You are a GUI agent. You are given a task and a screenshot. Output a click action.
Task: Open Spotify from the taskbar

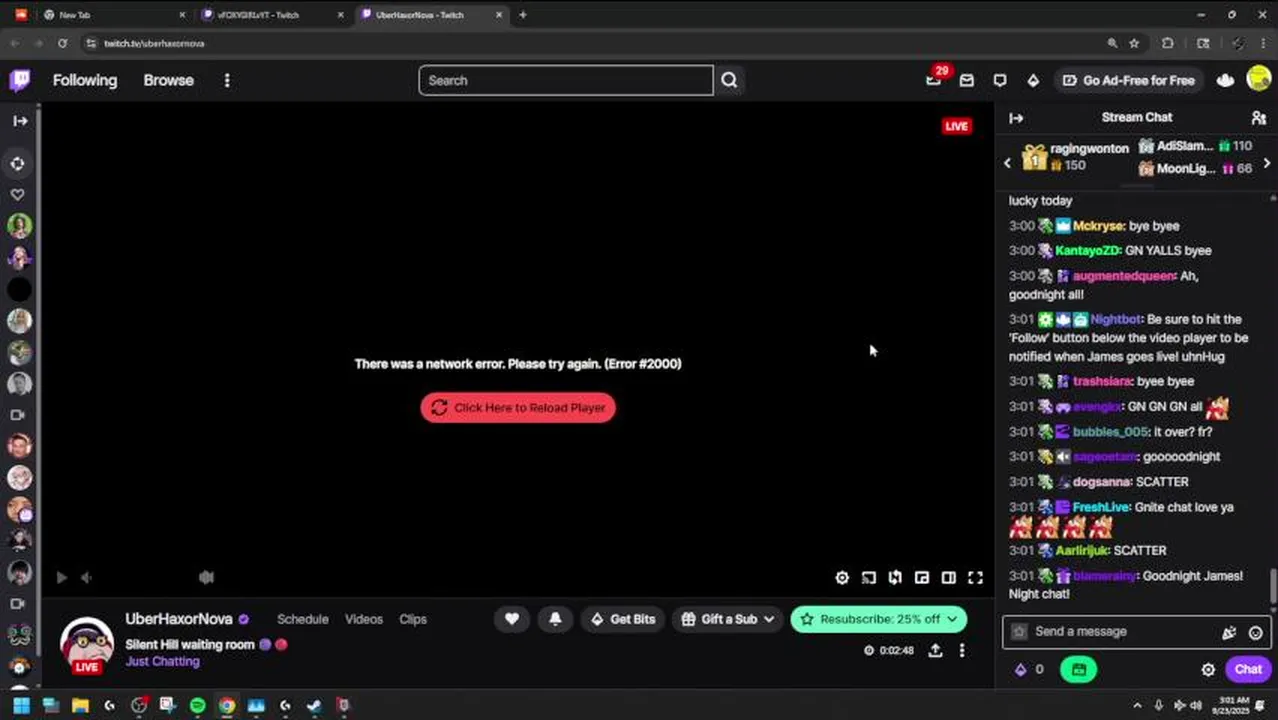[197, 705]
